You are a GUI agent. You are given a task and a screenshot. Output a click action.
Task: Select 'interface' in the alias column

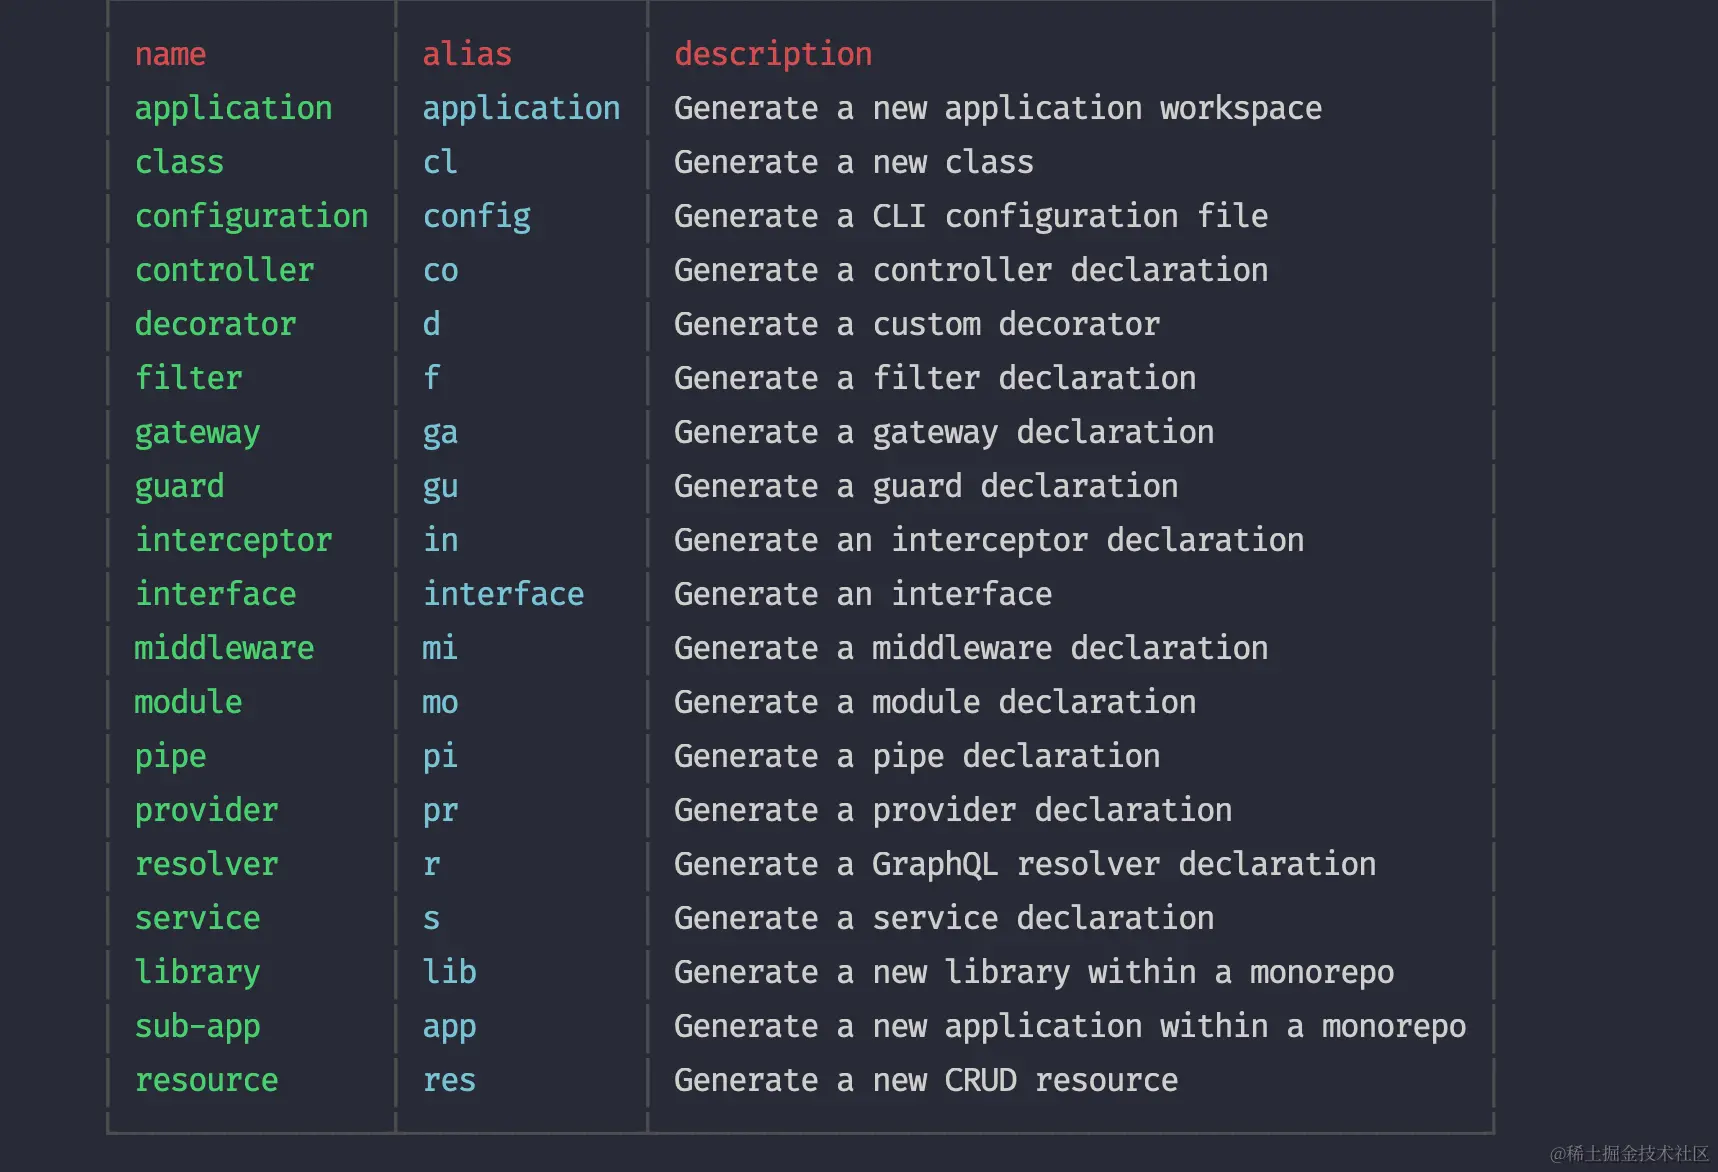coord(504,594)
